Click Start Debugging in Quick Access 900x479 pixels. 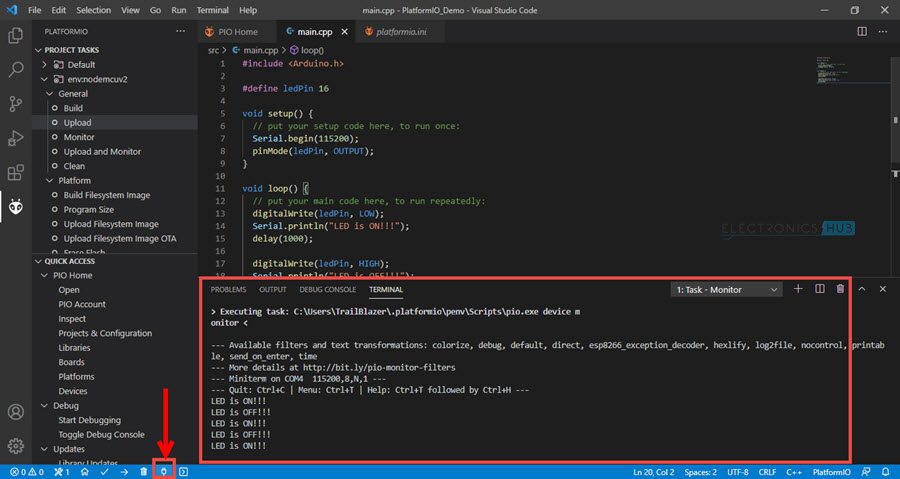point(90,420)
